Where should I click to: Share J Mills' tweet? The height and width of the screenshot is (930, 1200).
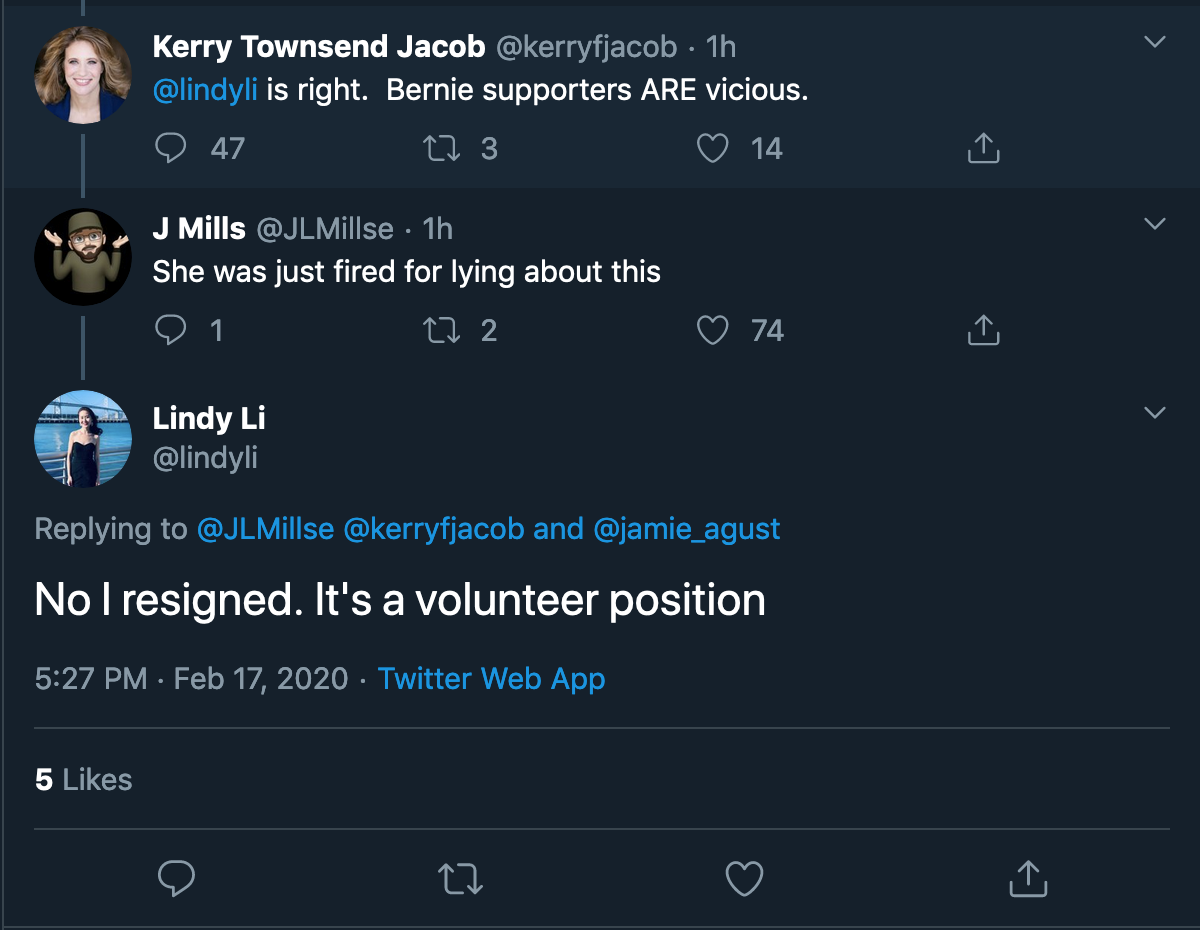[984, 329]
